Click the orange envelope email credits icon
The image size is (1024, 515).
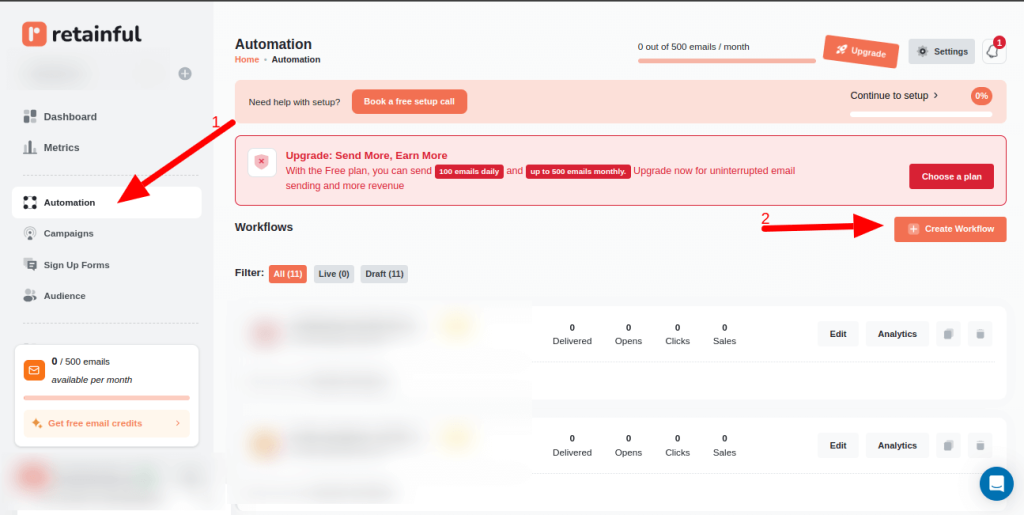click(x=34, y=370)
